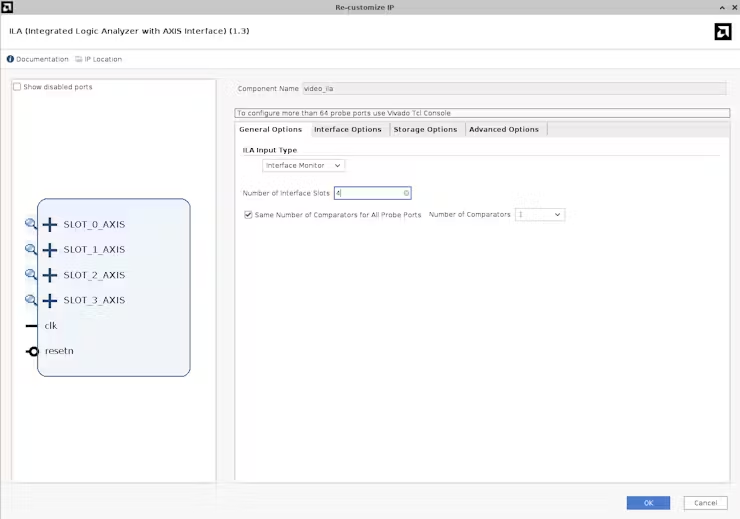Expand the SLOT_3_AXIS interface plus icon
Screen dimensions: 740x519
coord(50,300)
